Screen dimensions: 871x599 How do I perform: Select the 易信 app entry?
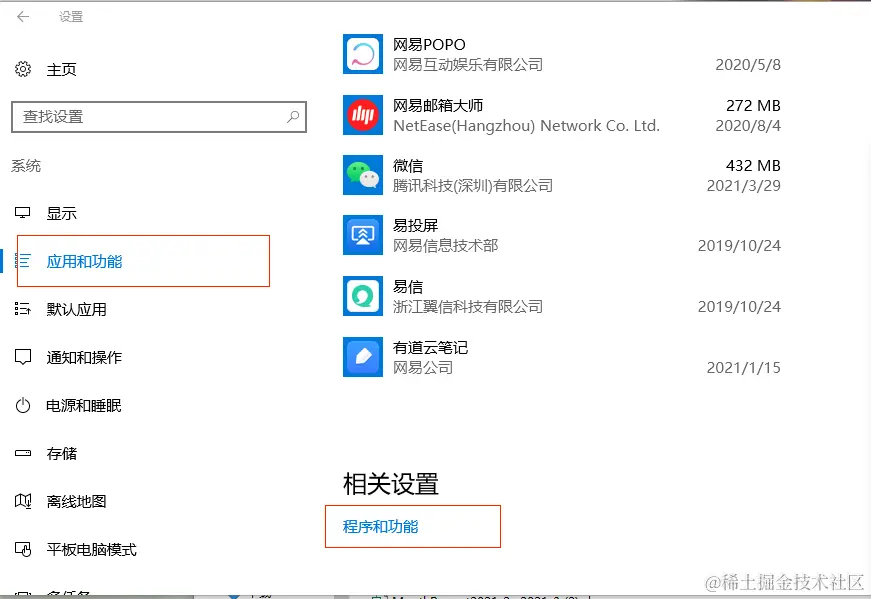pyautogui.click(x=562, y=296)
